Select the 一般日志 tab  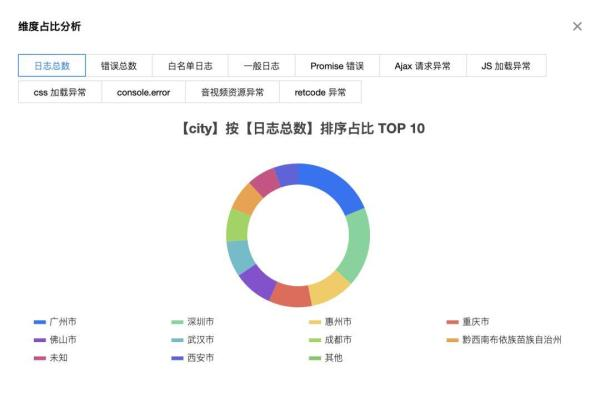[262, 66]
